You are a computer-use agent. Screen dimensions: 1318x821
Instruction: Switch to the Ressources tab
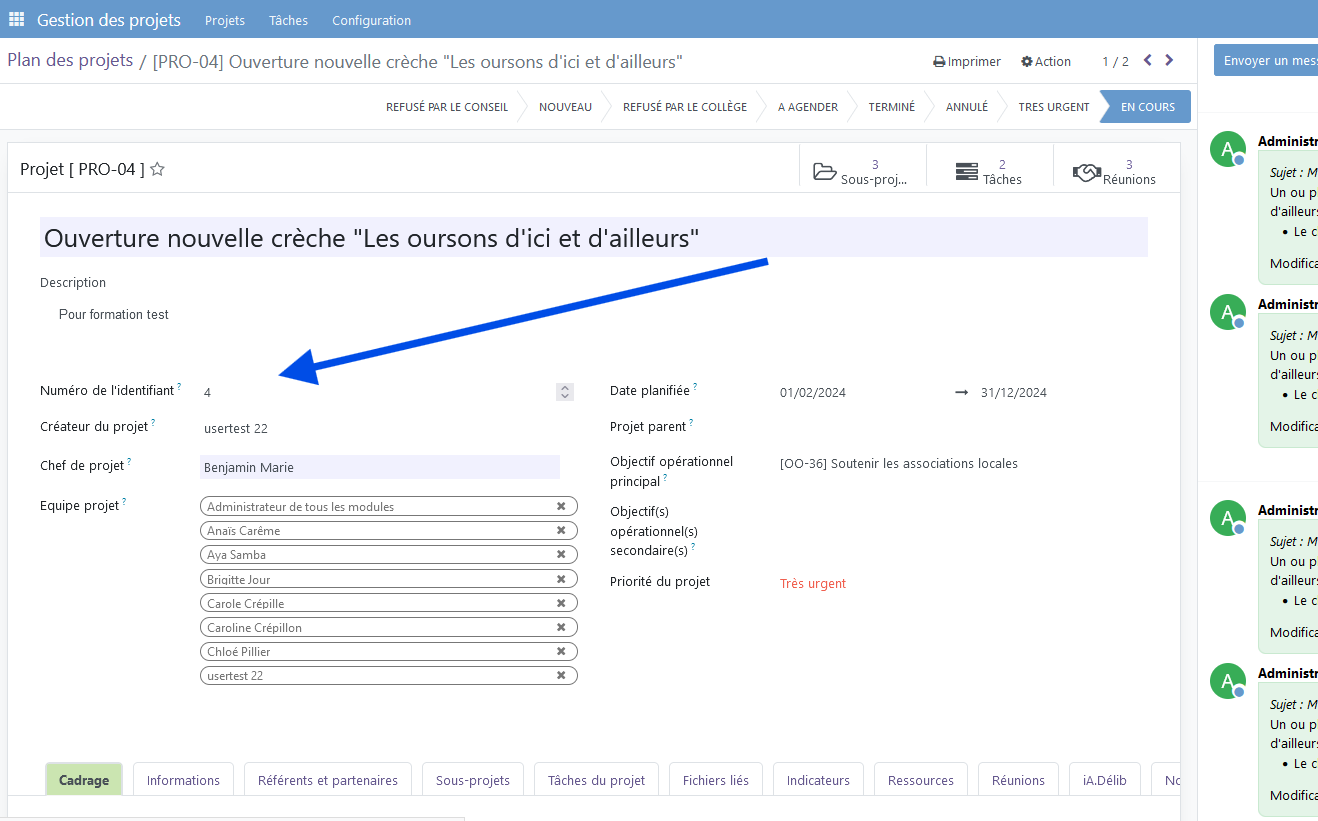921,780
